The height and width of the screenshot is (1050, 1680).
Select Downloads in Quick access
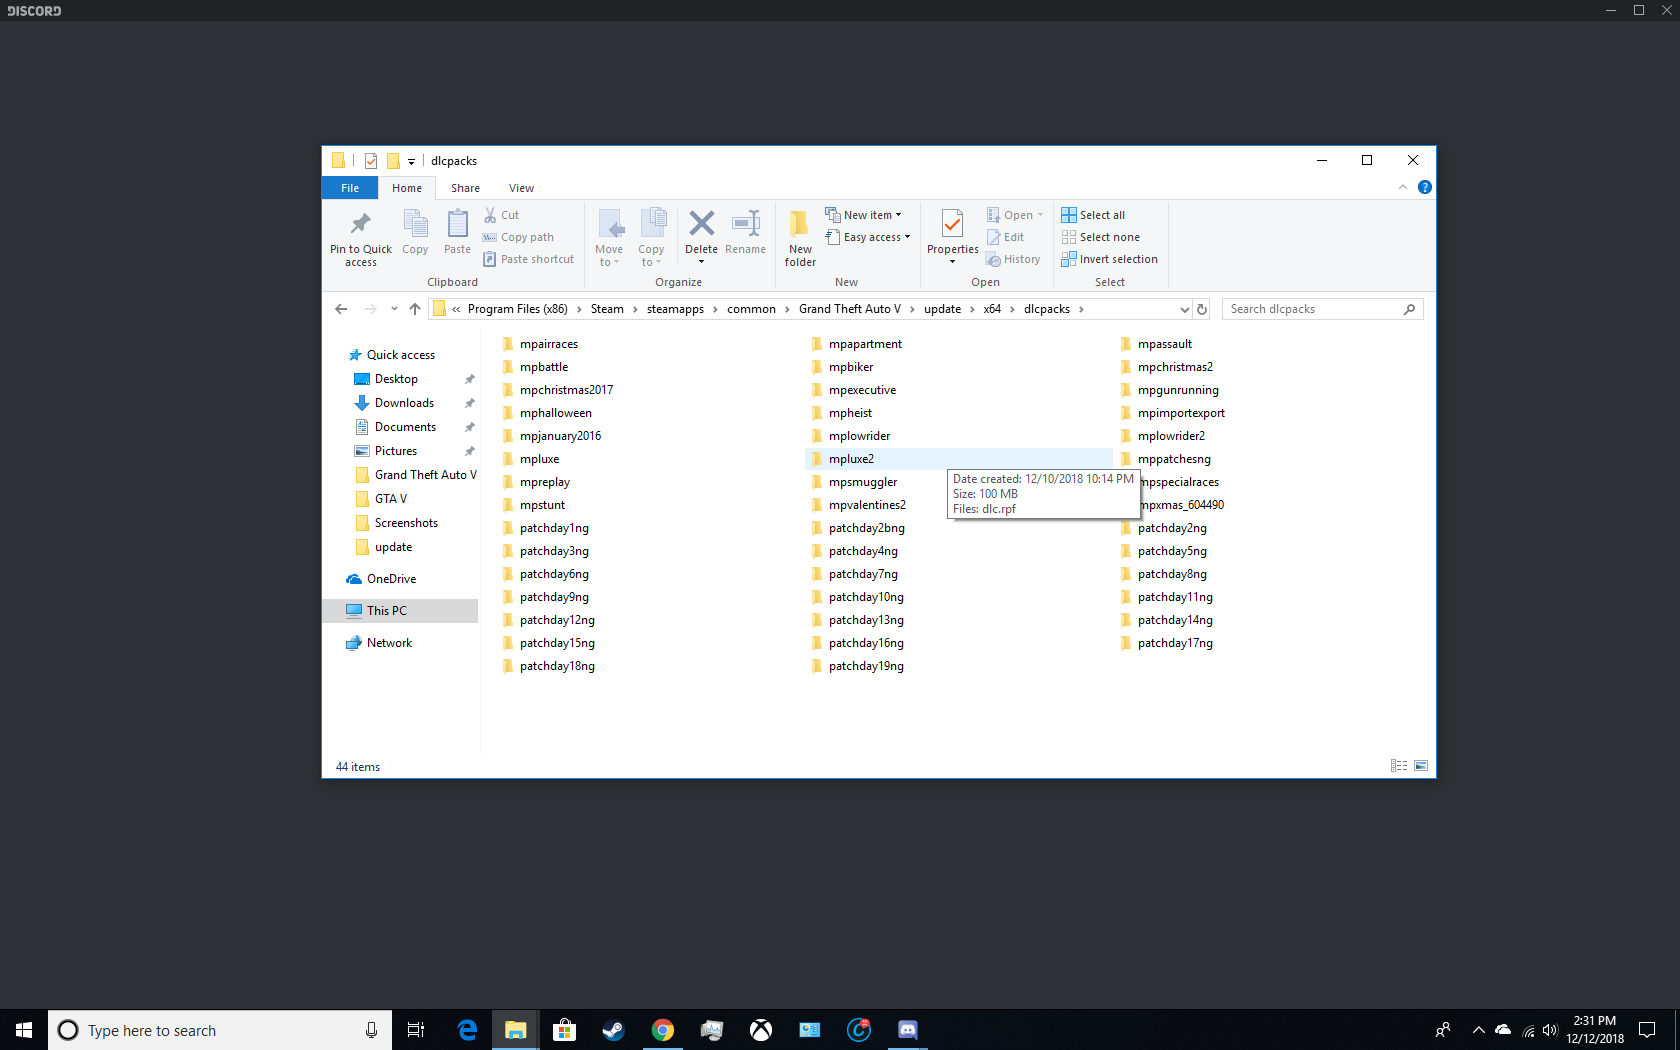tap(405, 403)
